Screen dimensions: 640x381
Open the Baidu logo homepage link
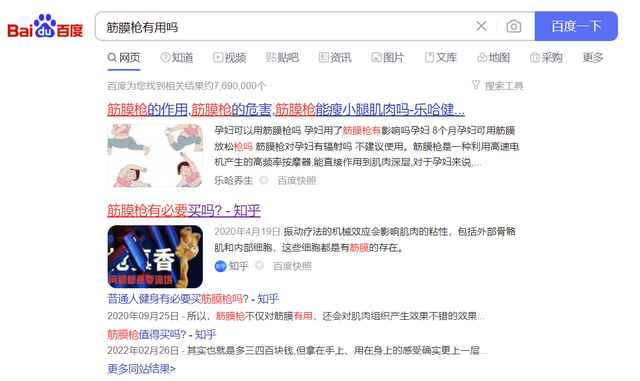45,27
